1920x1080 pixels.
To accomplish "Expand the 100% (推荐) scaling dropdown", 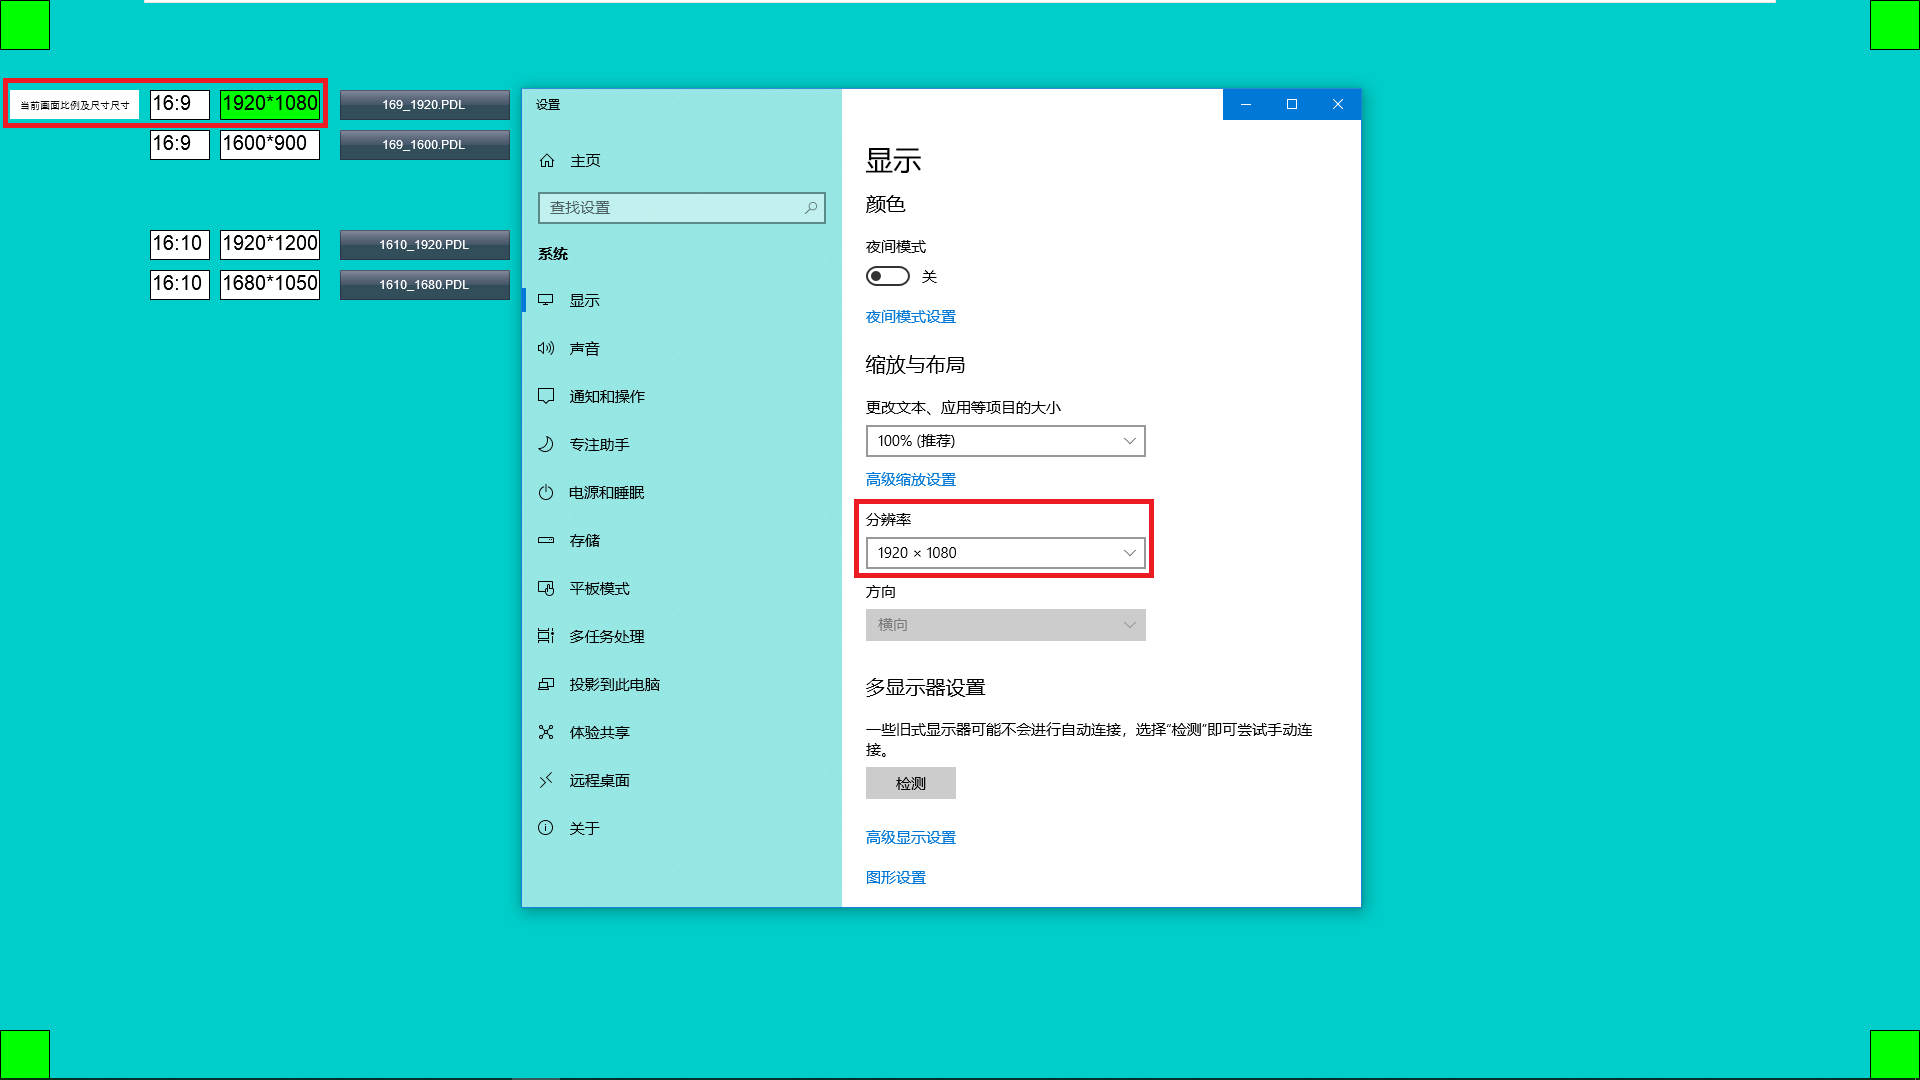I will pos(1005,441).
